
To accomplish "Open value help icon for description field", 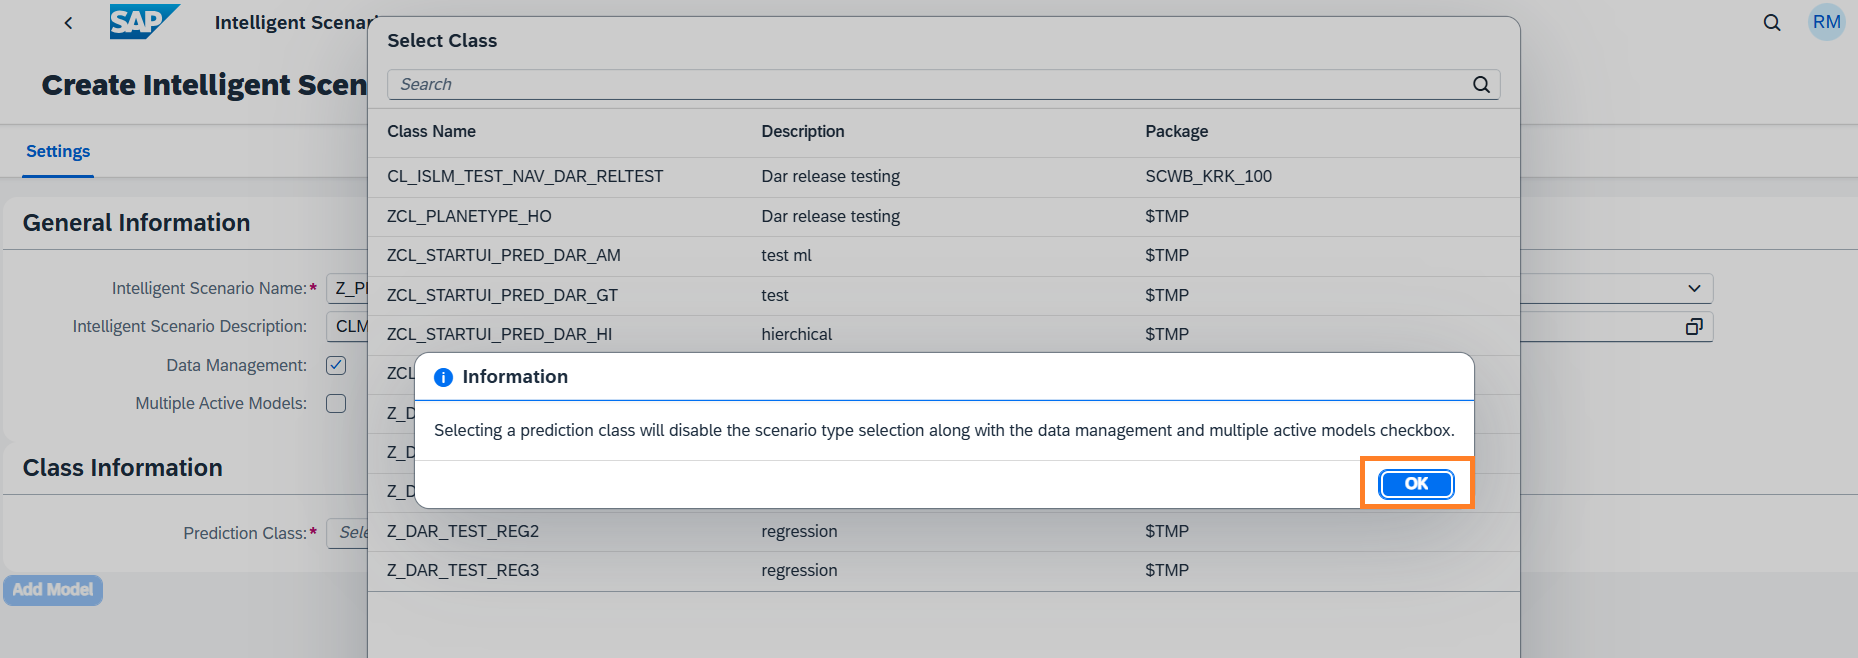I will pyautogui.click(x=1693, y=327).
